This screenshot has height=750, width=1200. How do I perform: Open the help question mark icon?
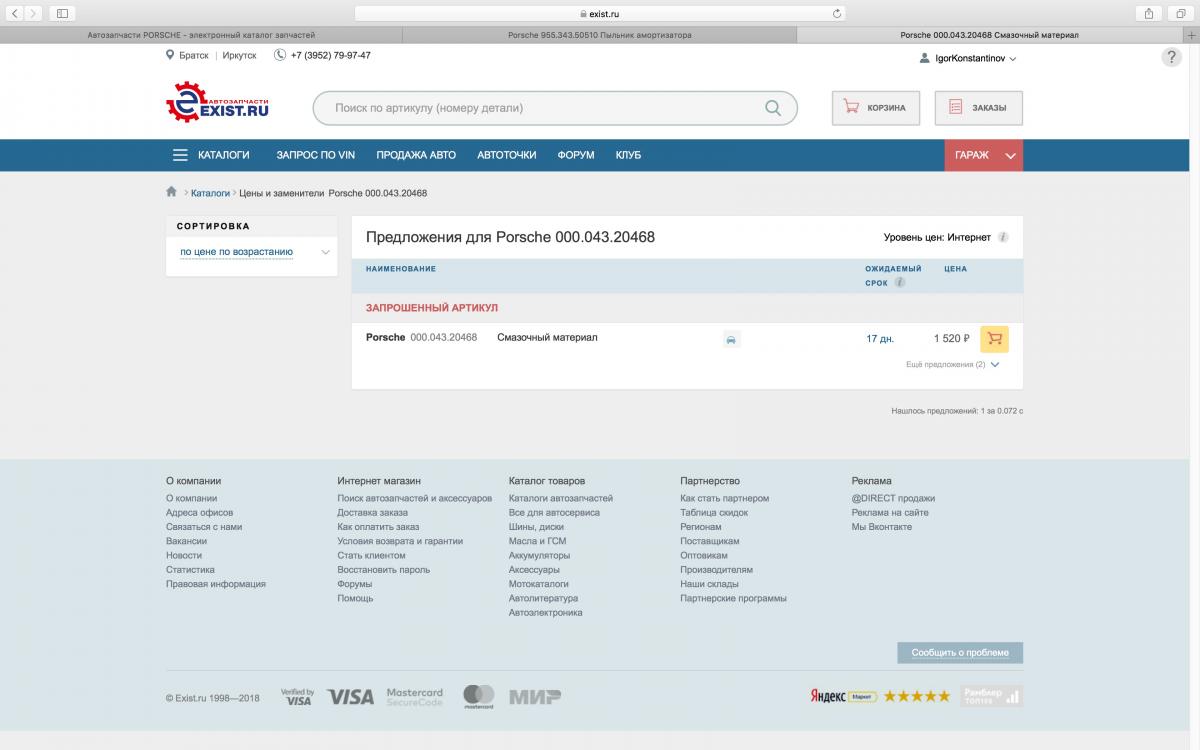click(1171, 58)
